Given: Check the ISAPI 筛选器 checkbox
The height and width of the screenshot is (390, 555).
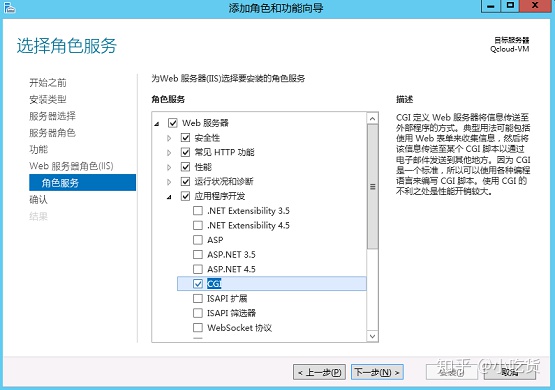Looking at the screenshot, I should pos(198,313).
